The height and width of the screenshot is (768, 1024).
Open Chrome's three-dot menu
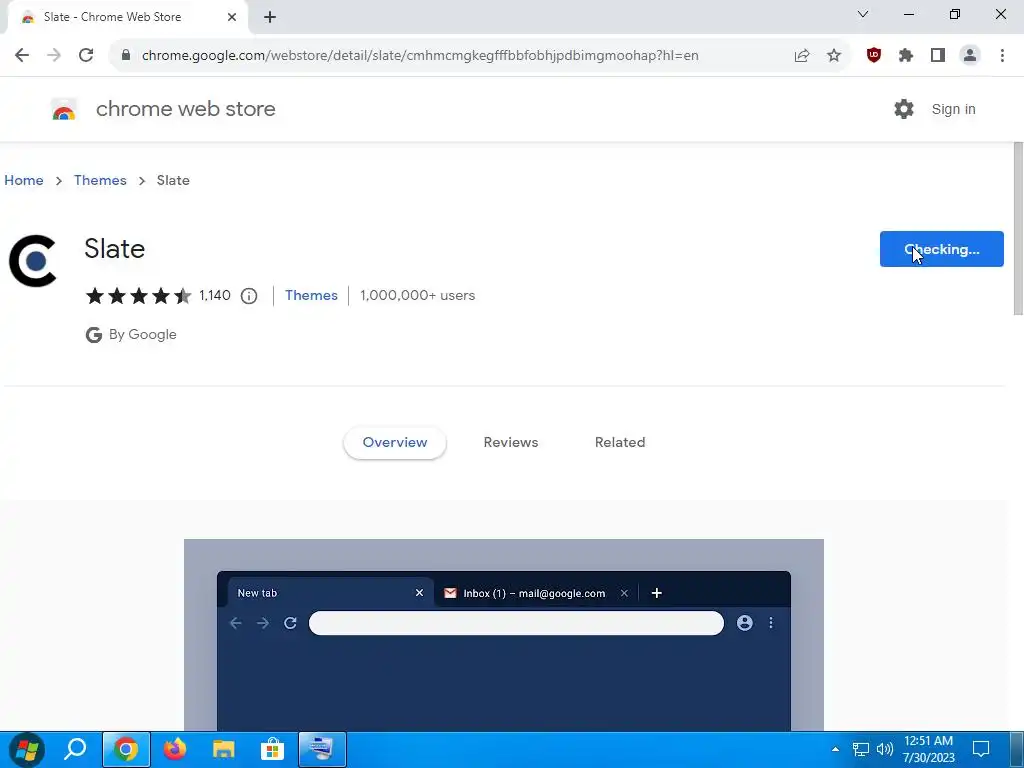(1002, 56)
